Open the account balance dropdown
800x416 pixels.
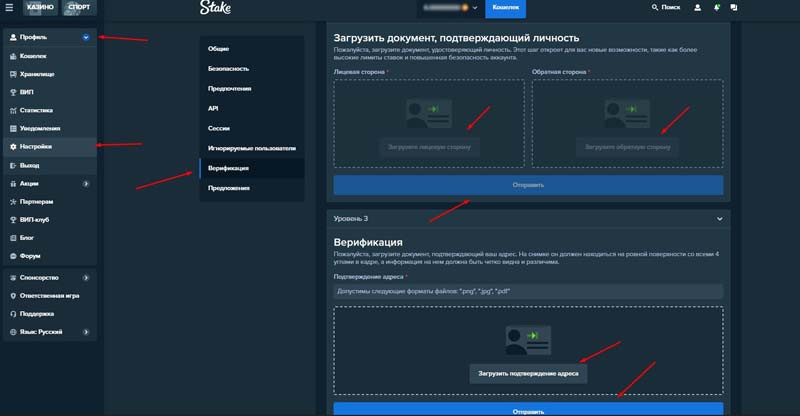coord(476,9)
